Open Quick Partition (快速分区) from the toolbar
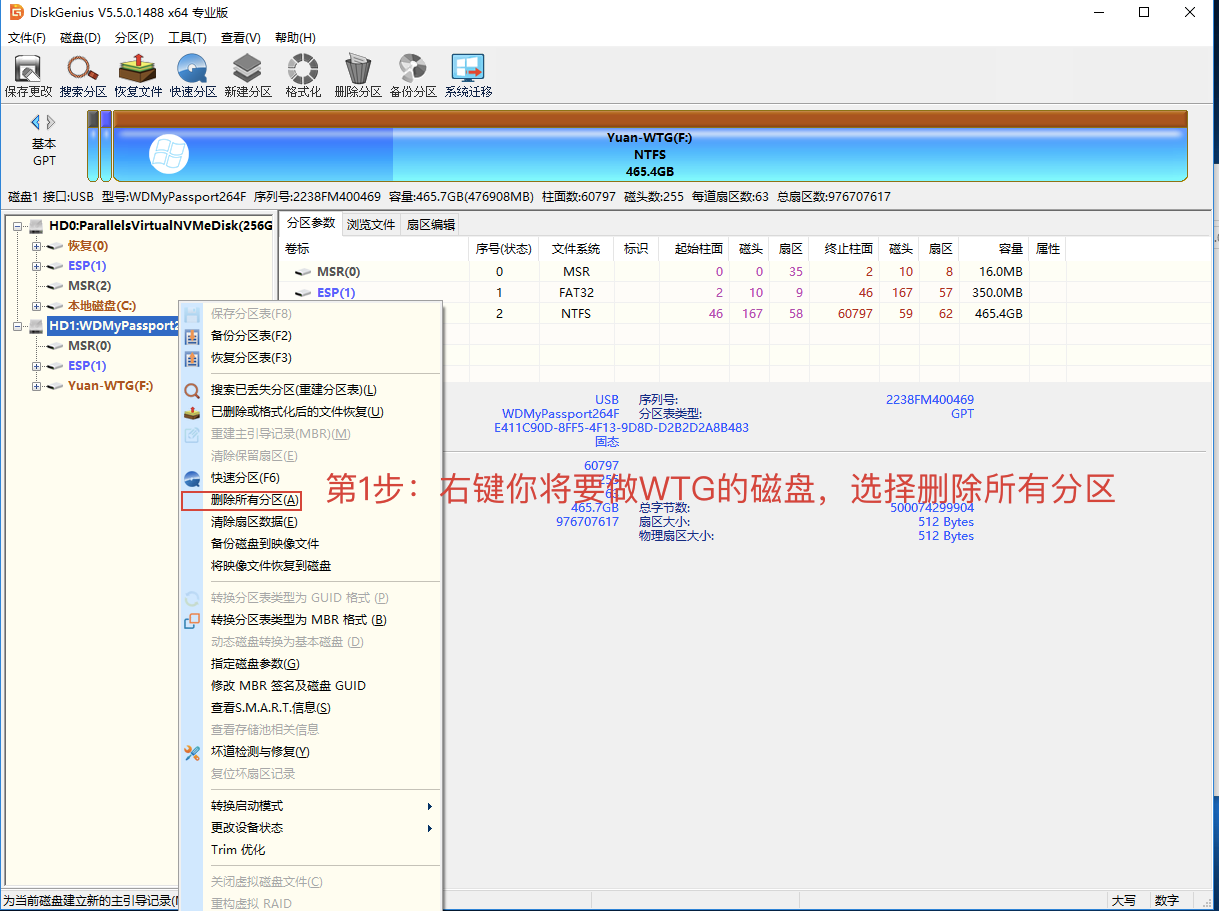 pos(193,76)
